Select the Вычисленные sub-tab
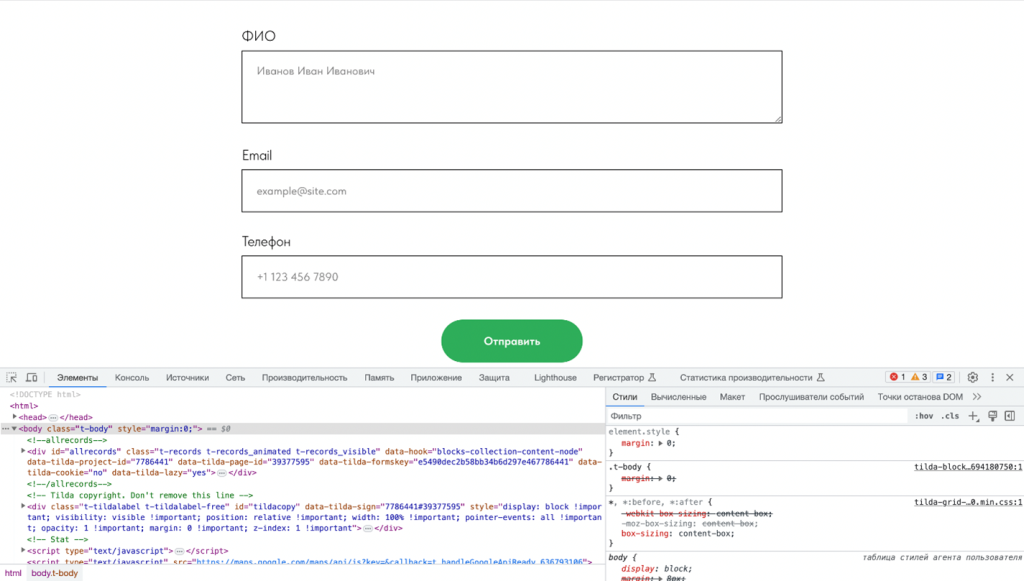Image resolution: width=1024 pixels, height=581 pixels. coord(679,397)
